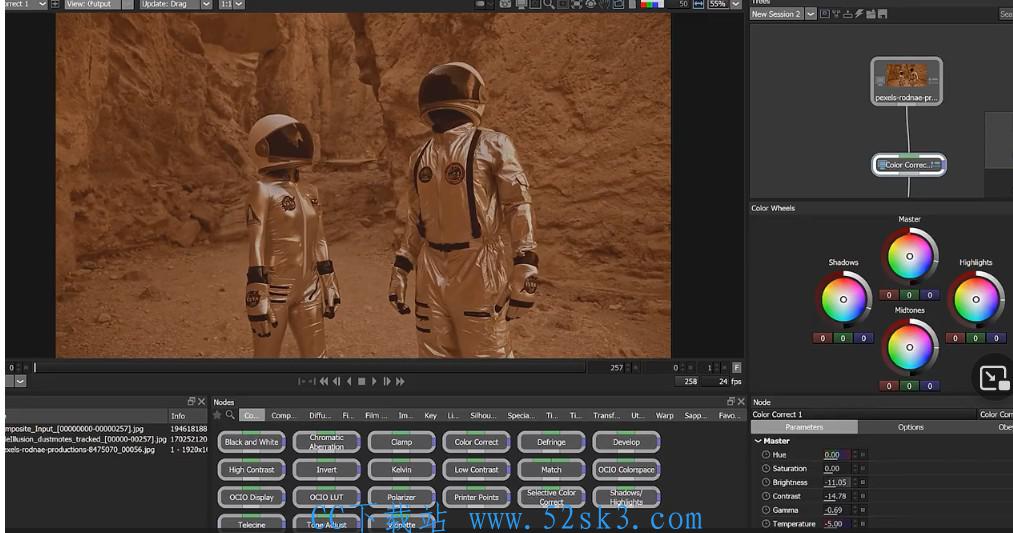Open the View: Output dropdown
1013x533 pixels.
tap(128, 4)
